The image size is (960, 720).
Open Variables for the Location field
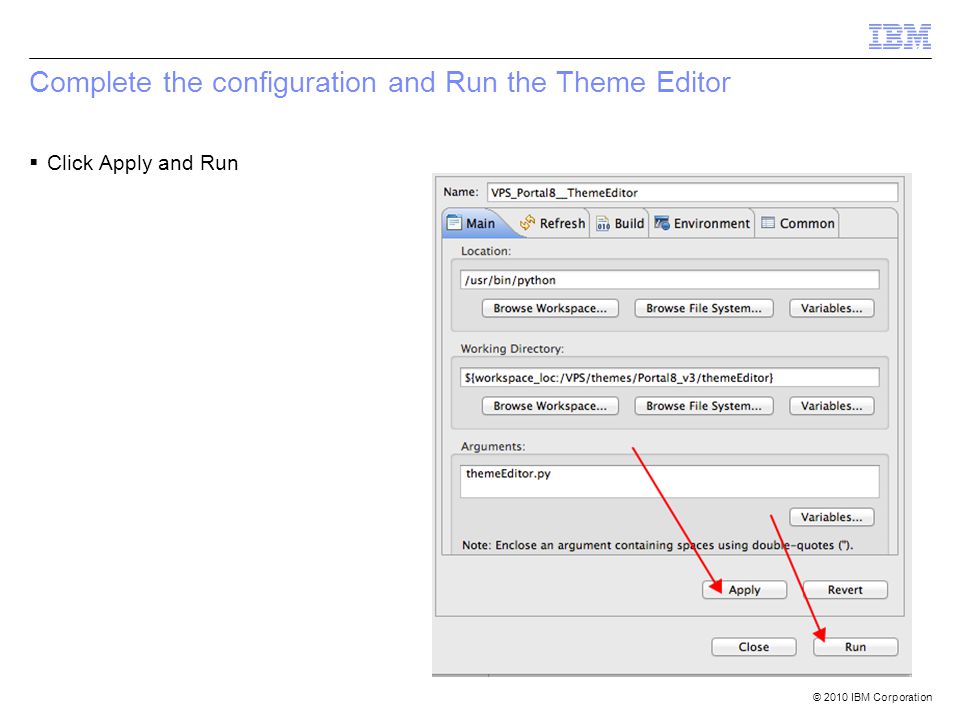click(x=831, y=308)
